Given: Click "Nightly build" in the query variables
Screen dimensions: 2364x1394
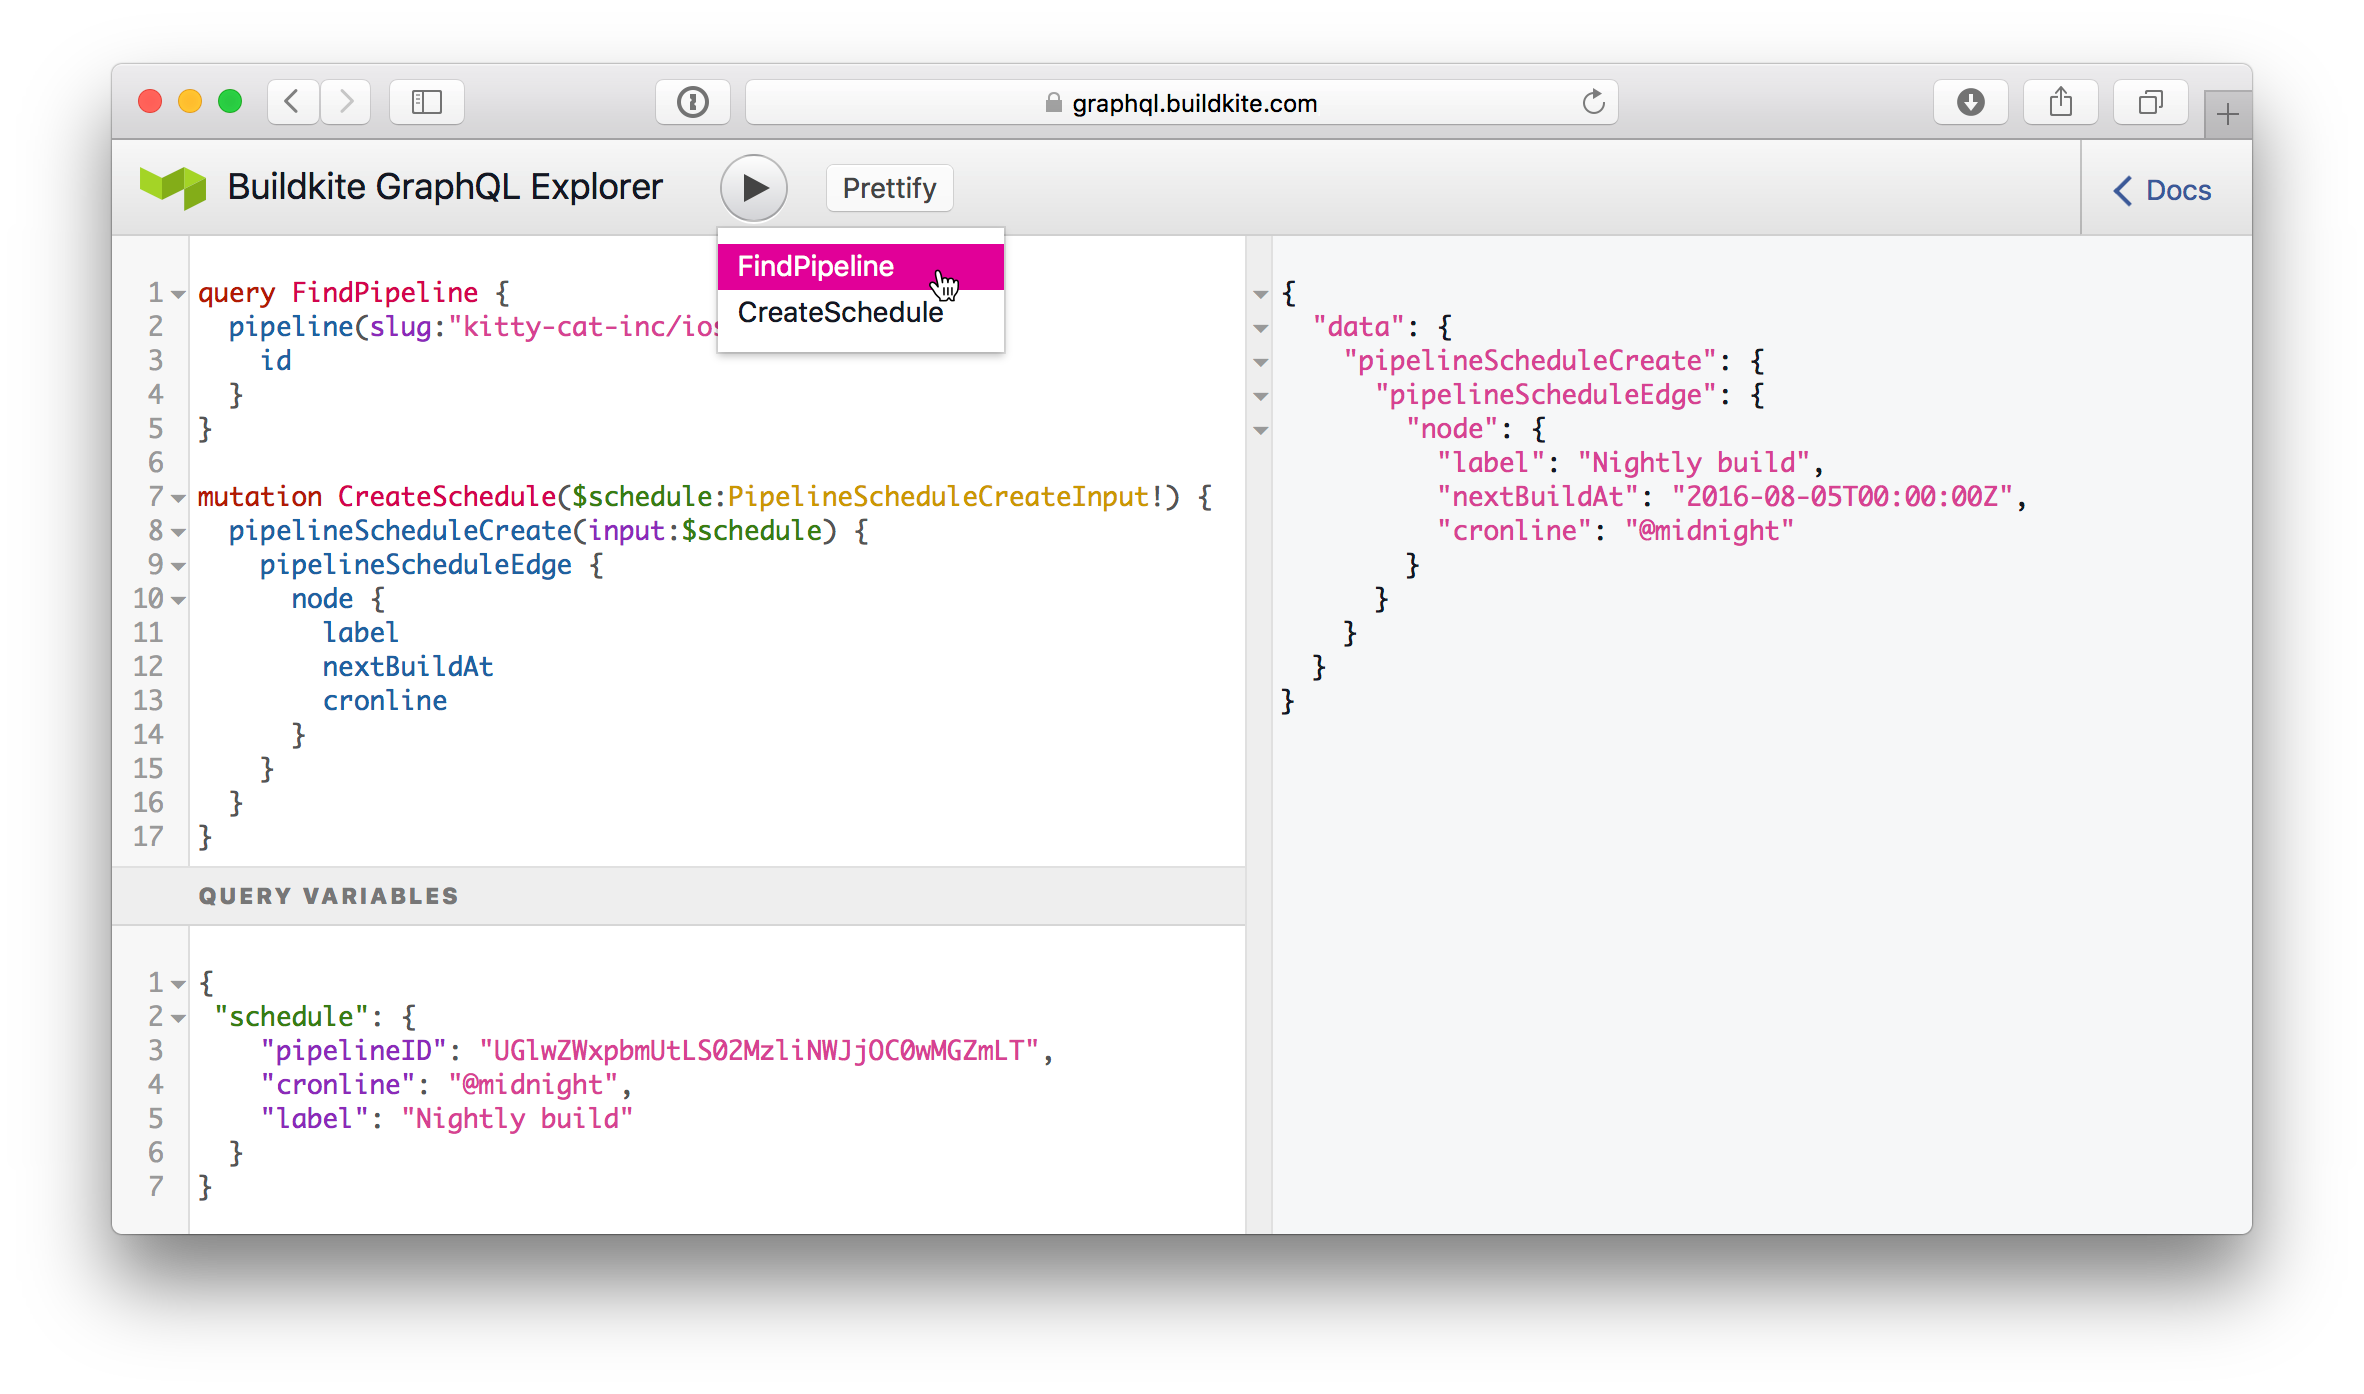Looking at the screenshot, I should tap(517, 1118).
